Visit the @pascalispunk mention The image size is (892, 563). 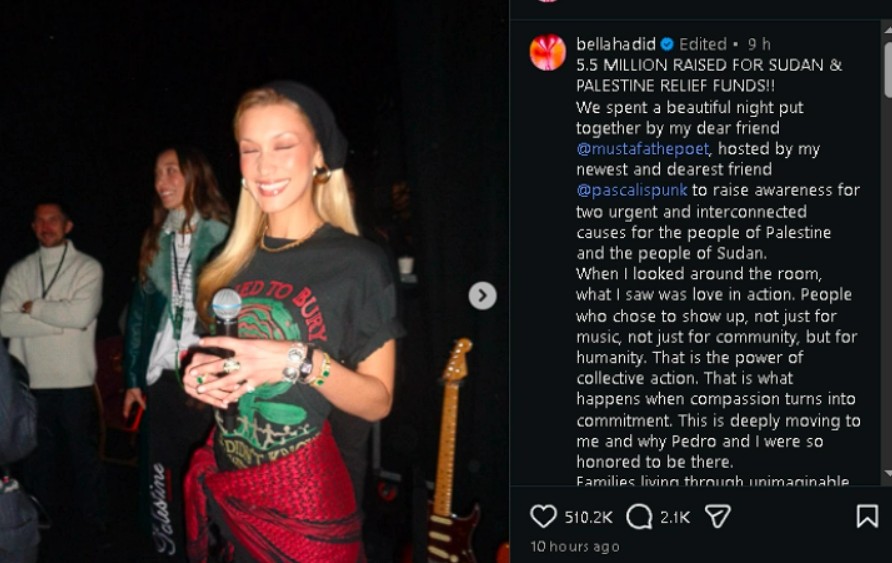point(631,190)
